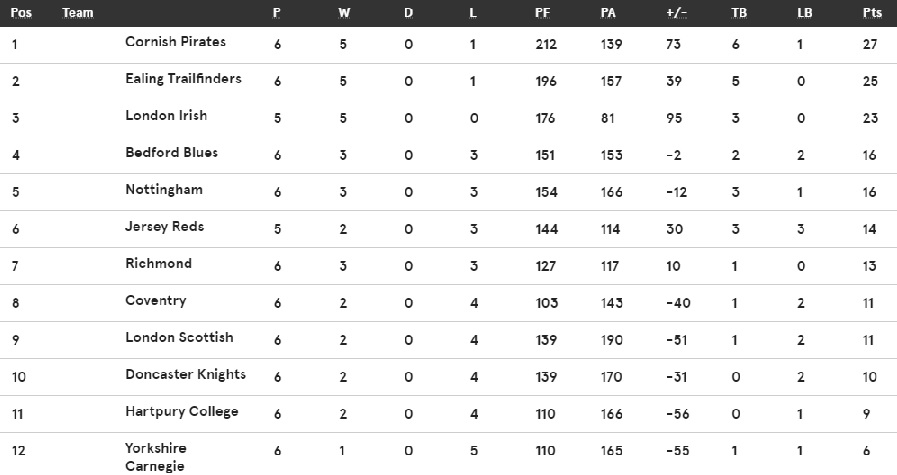This screenshot has width=897, height=475.
Task: Open the London Irish row
Action: coord(448,118)
